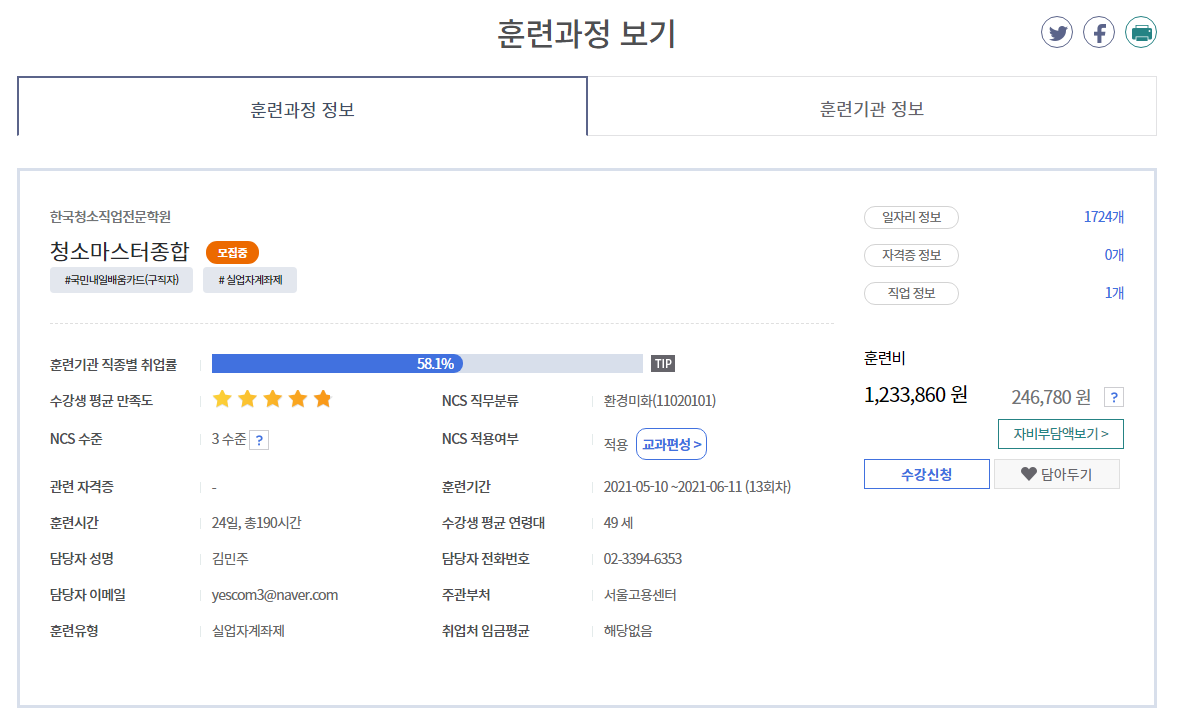Open the 자격증 정보 pill button
Viewport: 1178px width, 725px height.
(911, 255)
